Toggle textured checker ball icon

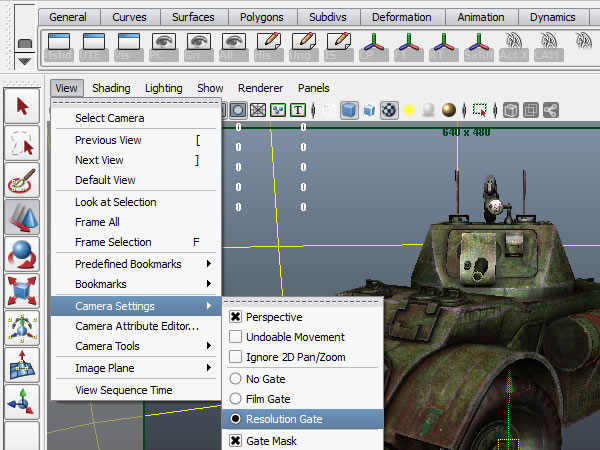(389, 111)
